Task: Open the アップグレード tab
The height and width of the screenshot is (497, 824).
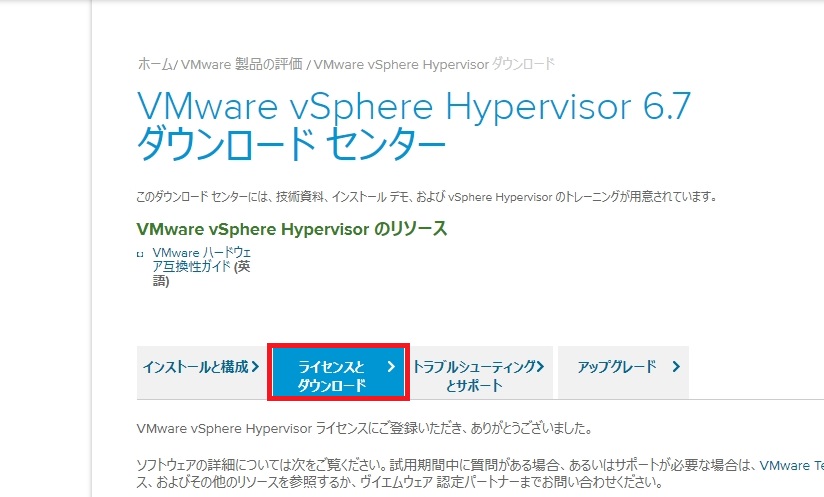Action: point(623,372)
